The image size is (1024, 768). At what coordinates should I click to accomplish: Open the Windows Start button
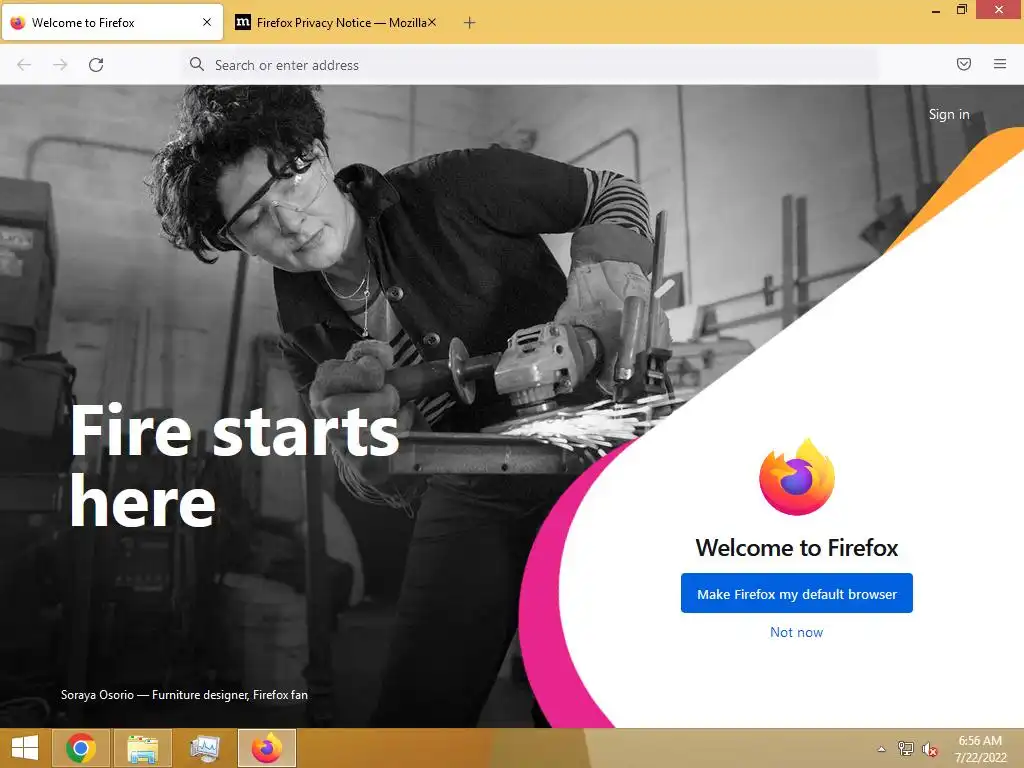25,748
